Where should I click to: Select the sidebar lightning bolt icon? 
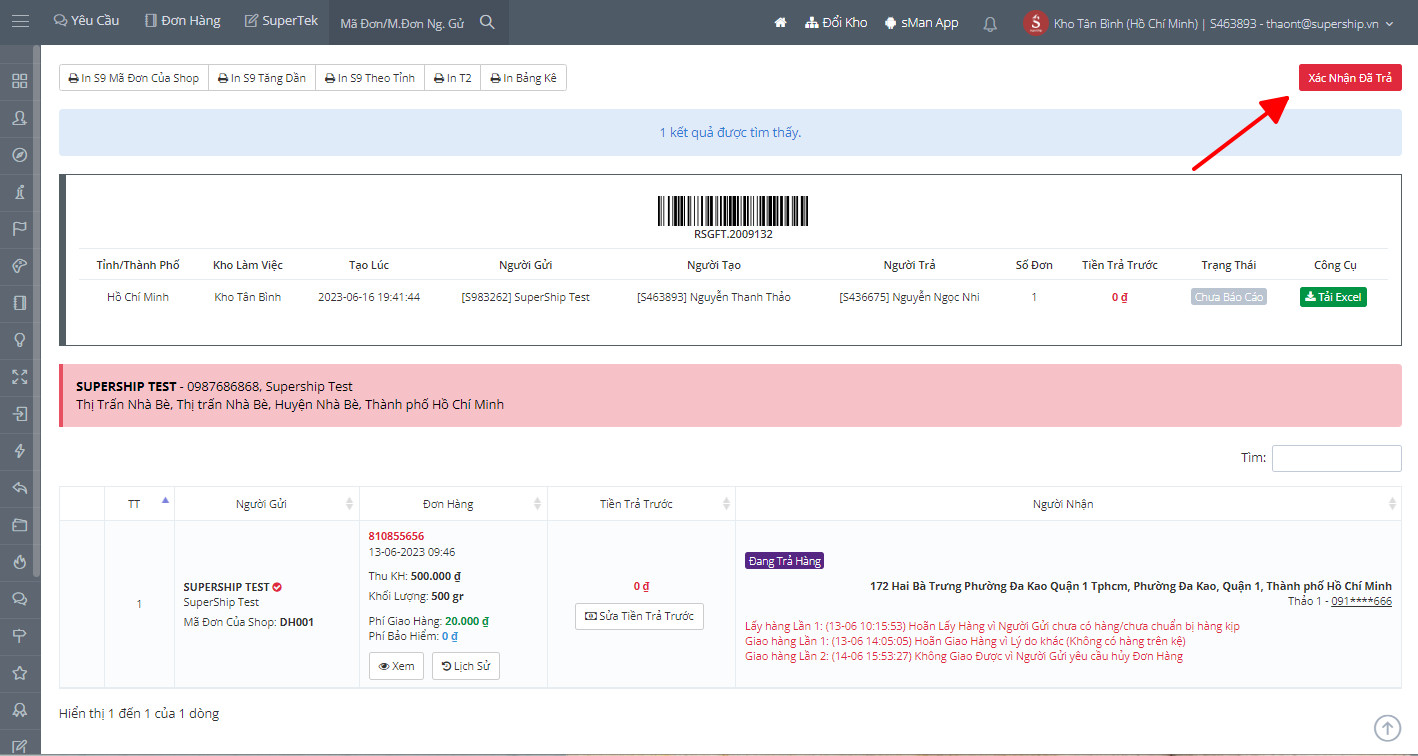pyautogui.click(x=19, y=451)
